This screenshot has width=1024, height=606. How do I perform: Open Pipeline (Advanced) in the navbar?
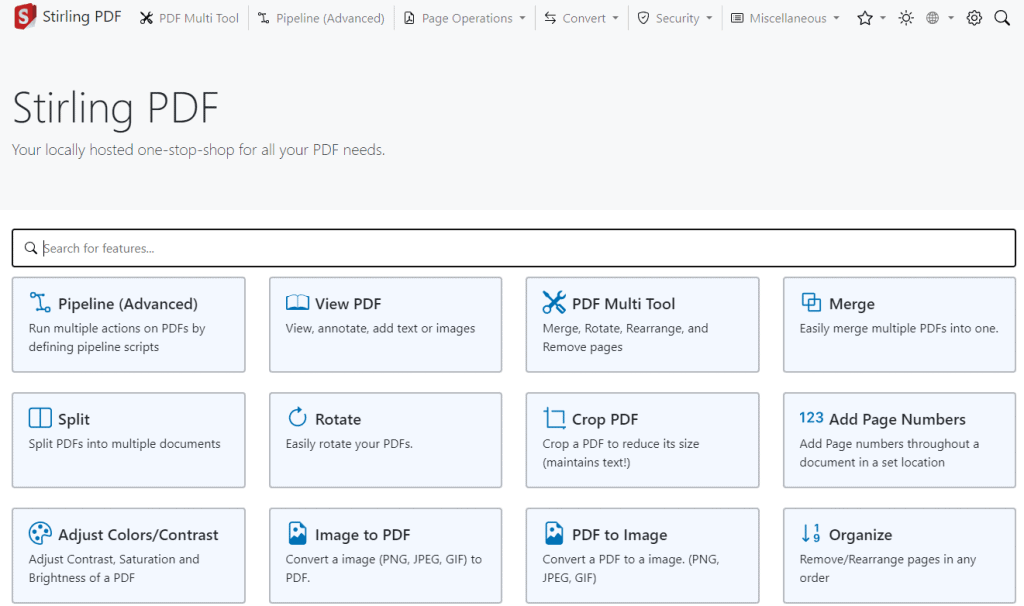(321, 18)
